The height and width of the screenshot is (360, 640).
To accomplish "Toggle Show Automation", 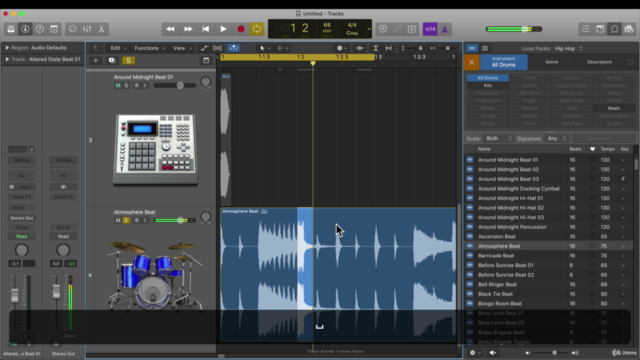I will (204, 48).
